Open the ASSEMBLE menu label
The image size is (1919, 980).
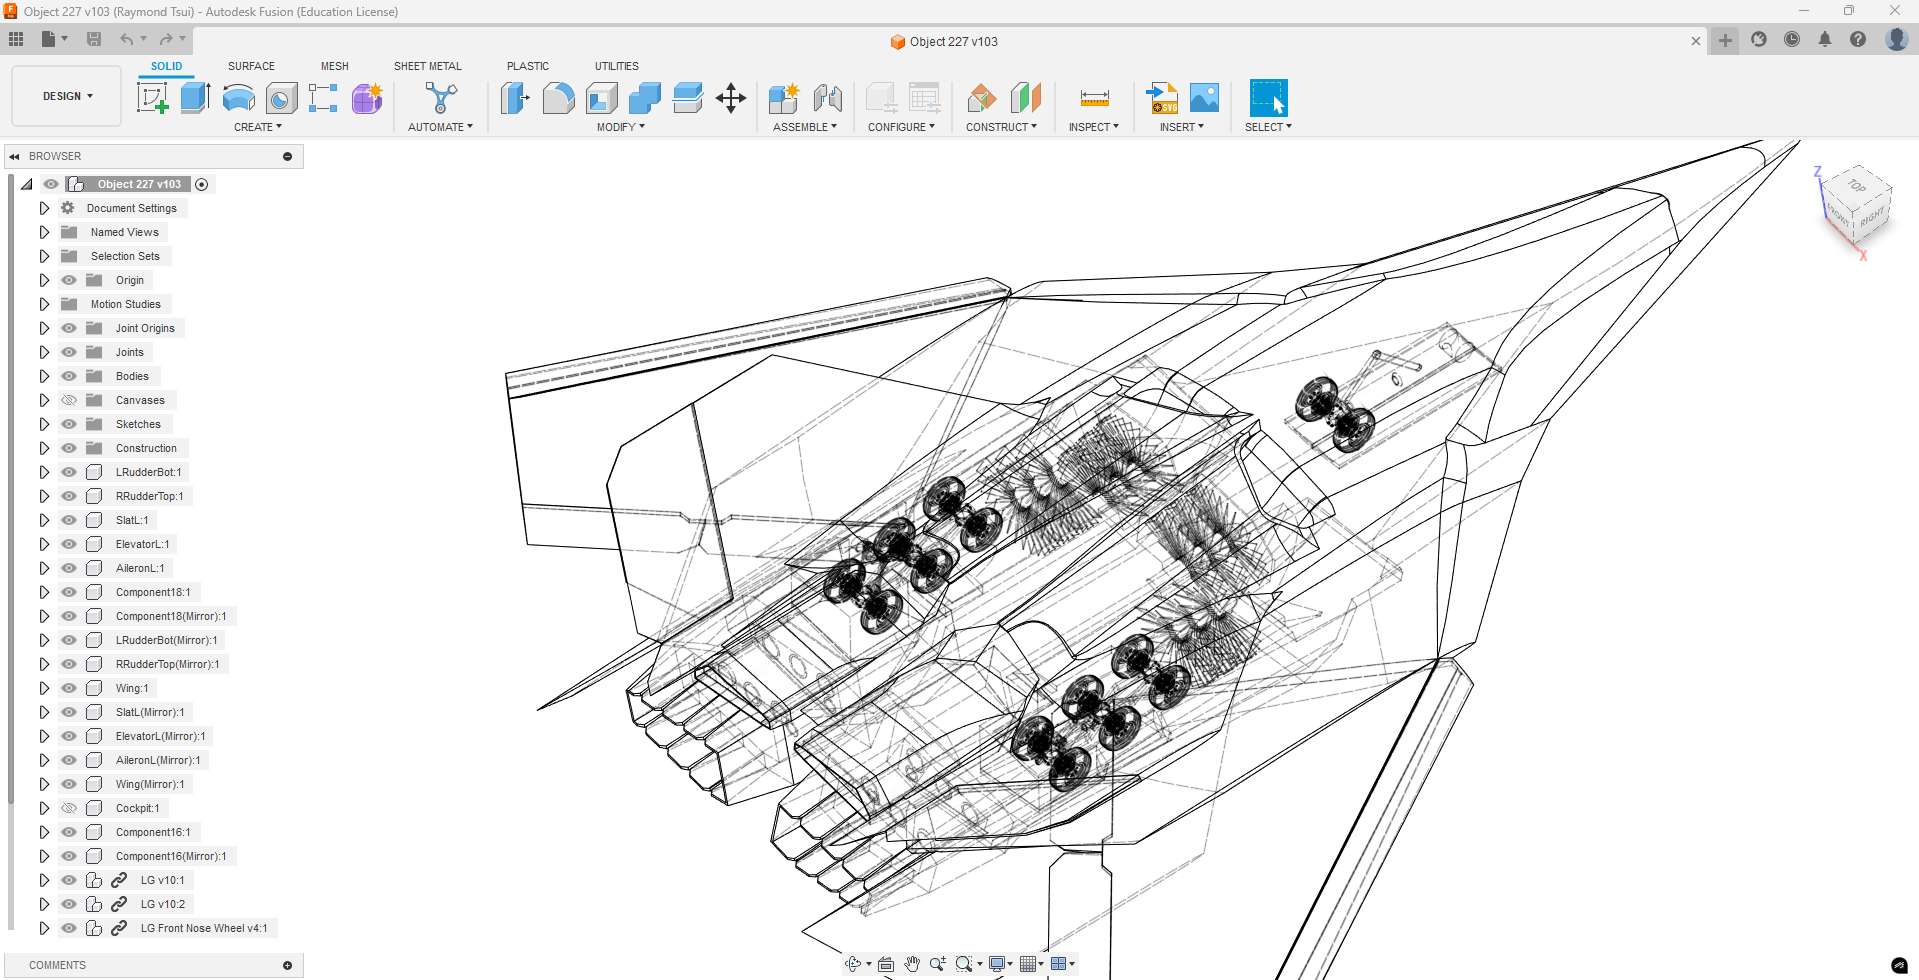click(805, 127)
